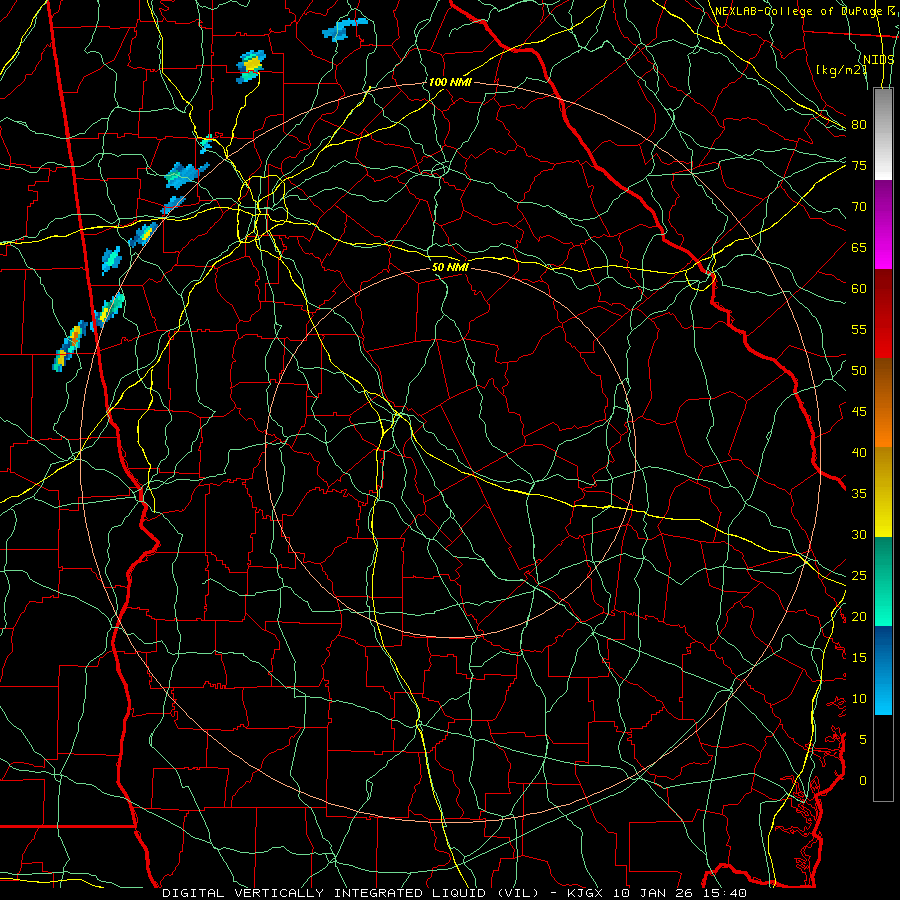Pick the gray-white segment of the color bar
This screenshot has height=900, width=900.
click(883, 134)
